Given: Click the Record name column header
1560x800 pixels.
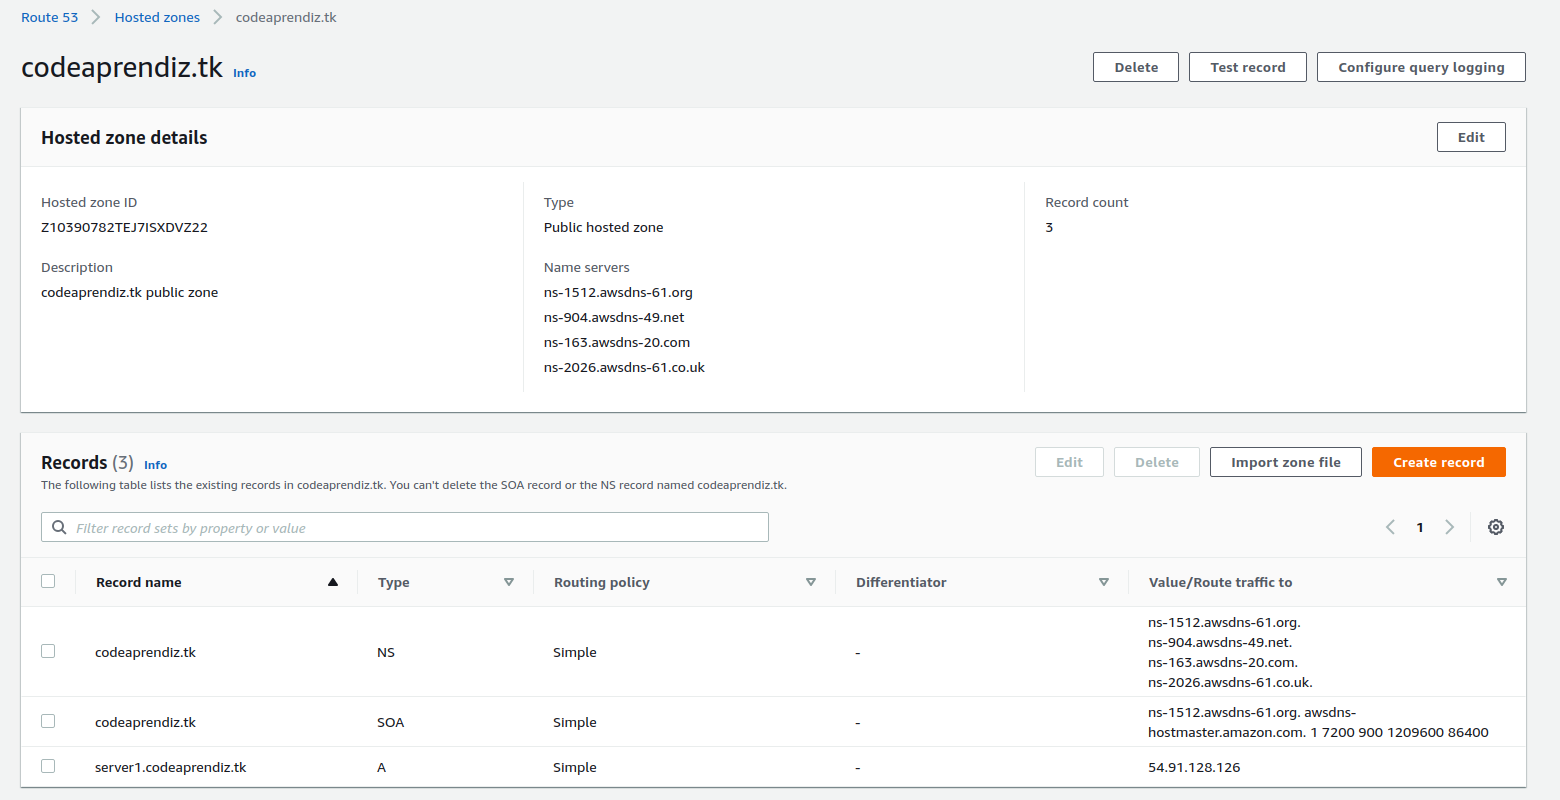Looking at the screenshot, I should point(139,582).
